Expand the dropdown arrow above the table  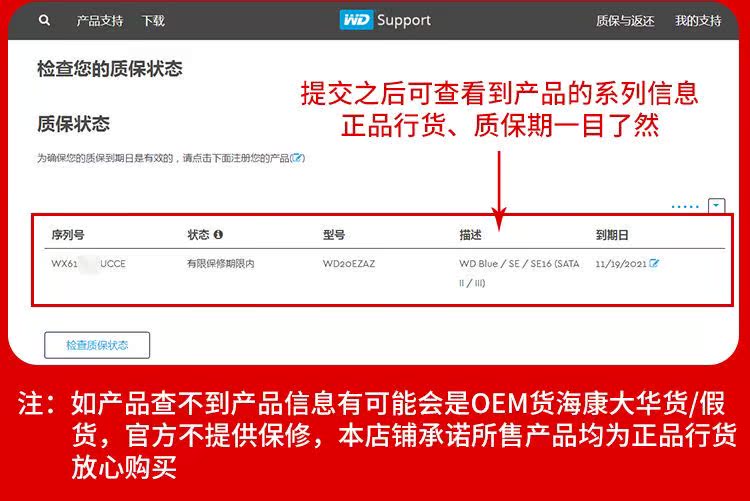pos(716,205)
